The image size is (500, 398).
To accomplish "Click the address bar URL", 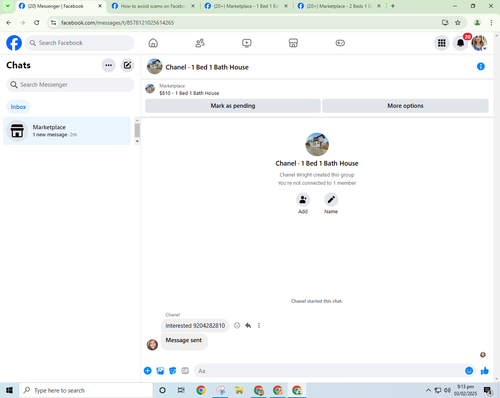I will (117, 23).
